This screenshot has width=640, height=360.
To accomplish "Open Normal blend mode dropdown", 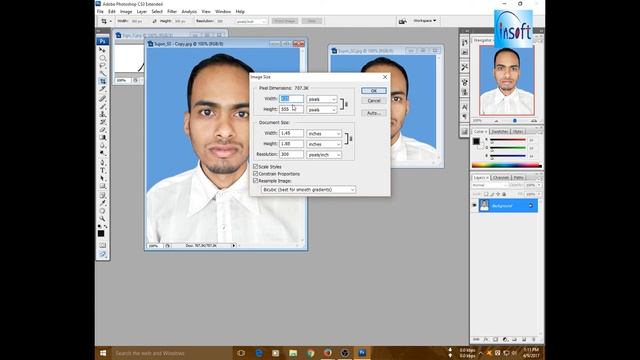I will pos(489,185).
